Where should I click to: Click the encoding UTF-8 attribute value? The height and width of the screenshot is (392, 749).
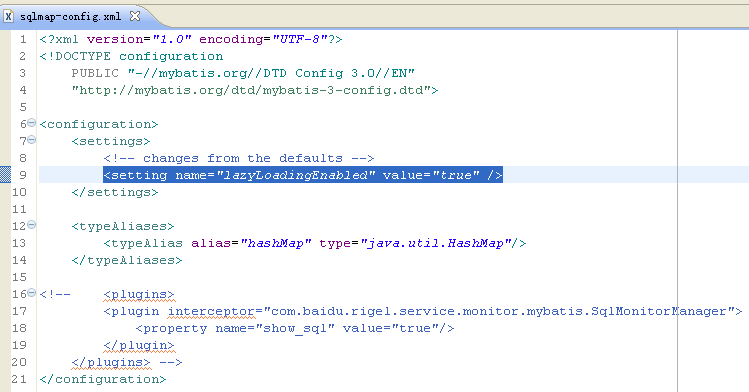tap(300, 39)
